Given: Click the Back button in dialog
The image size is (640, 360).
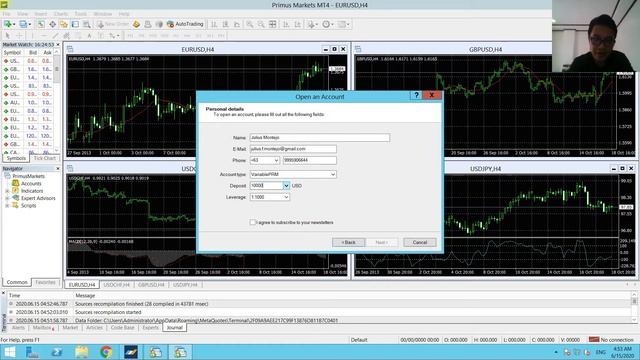Looking at the screenshot, I should coord(348,242).
